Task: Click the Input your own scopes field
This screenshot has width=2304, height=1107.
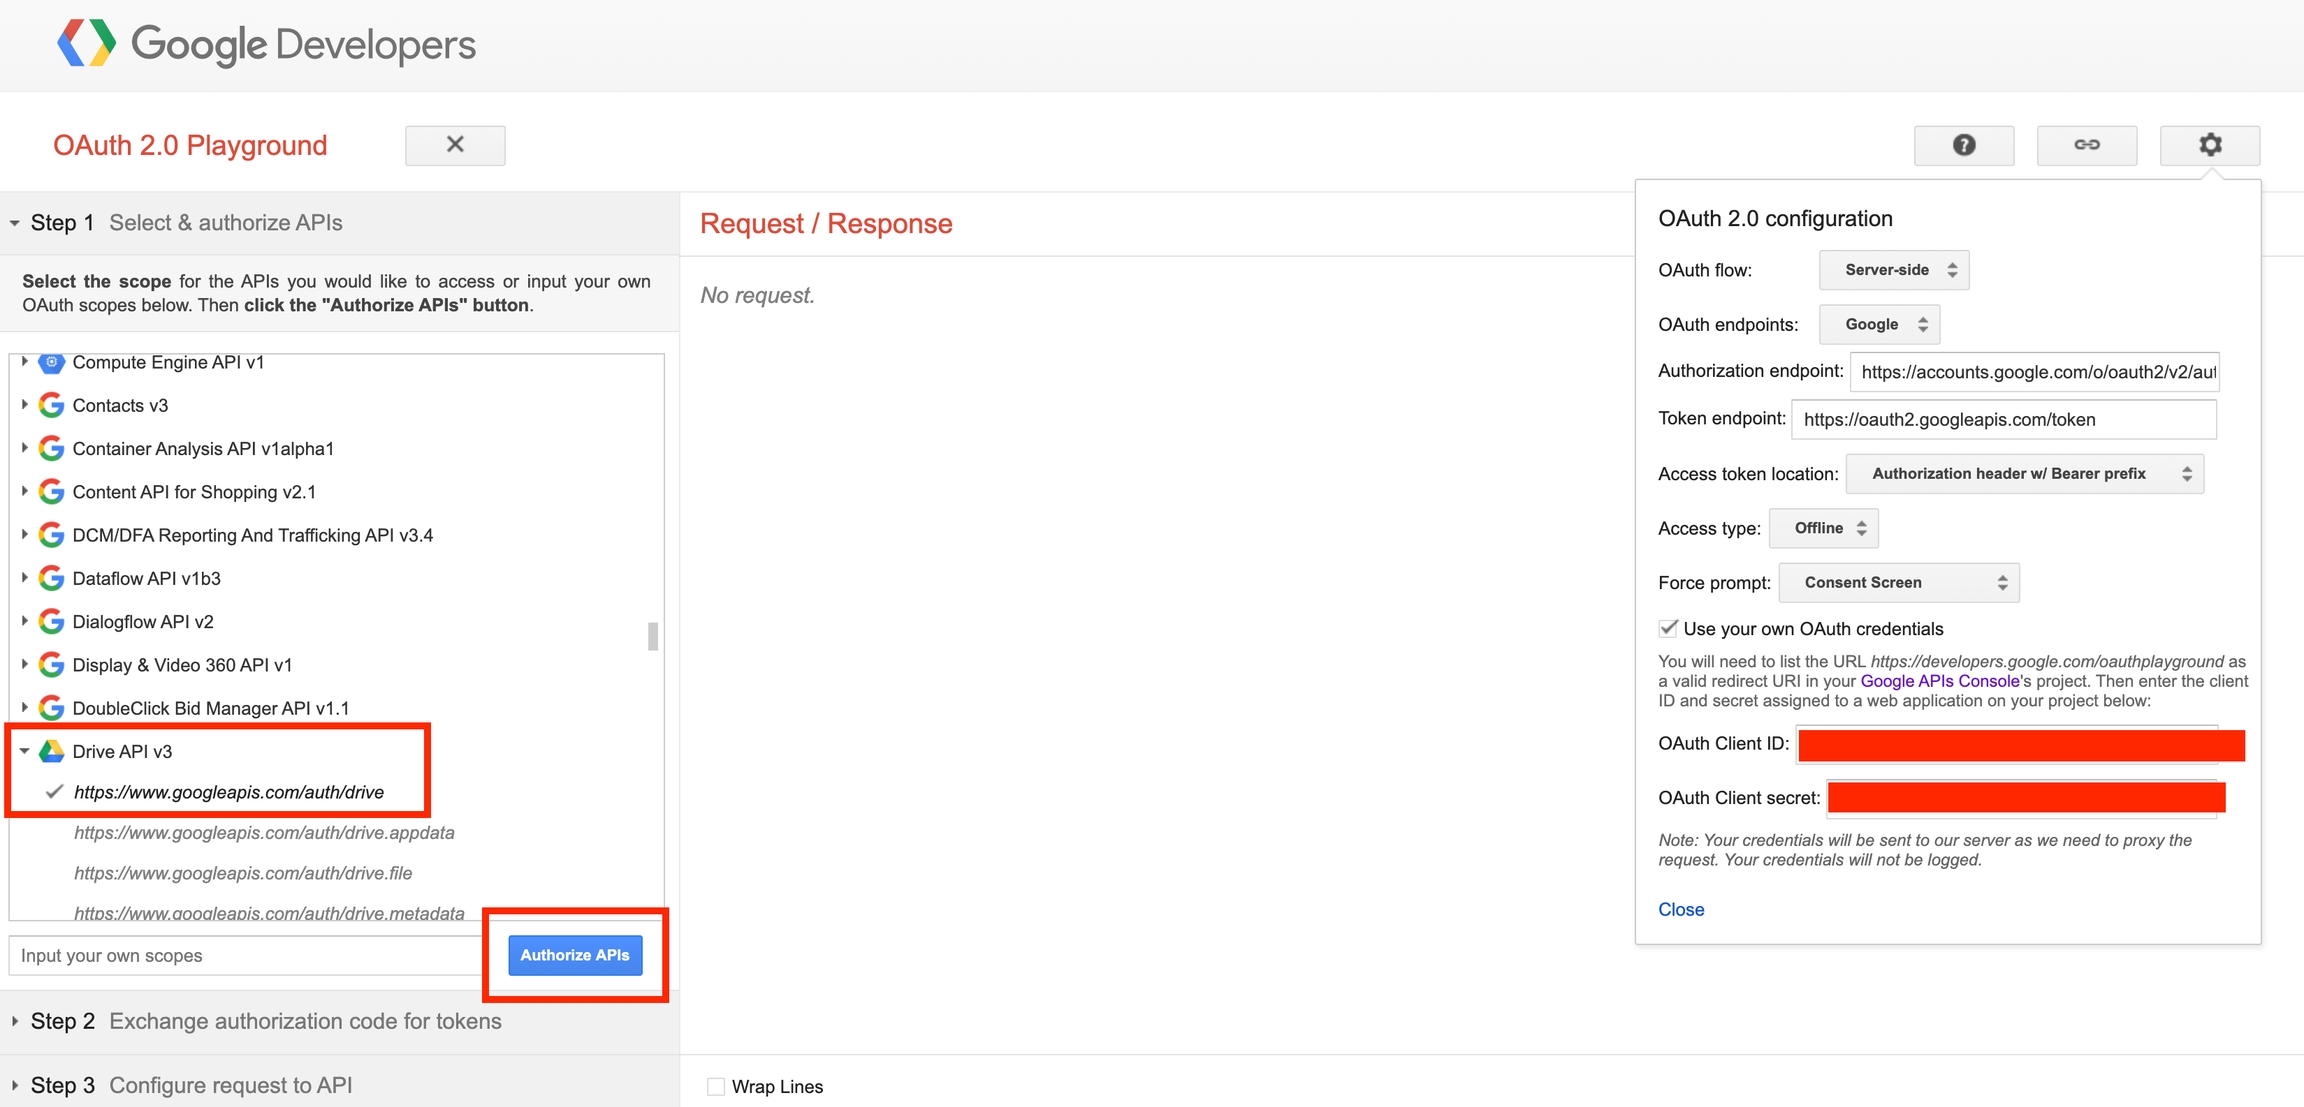Action: pyautogui.click(x=245, y=955)
